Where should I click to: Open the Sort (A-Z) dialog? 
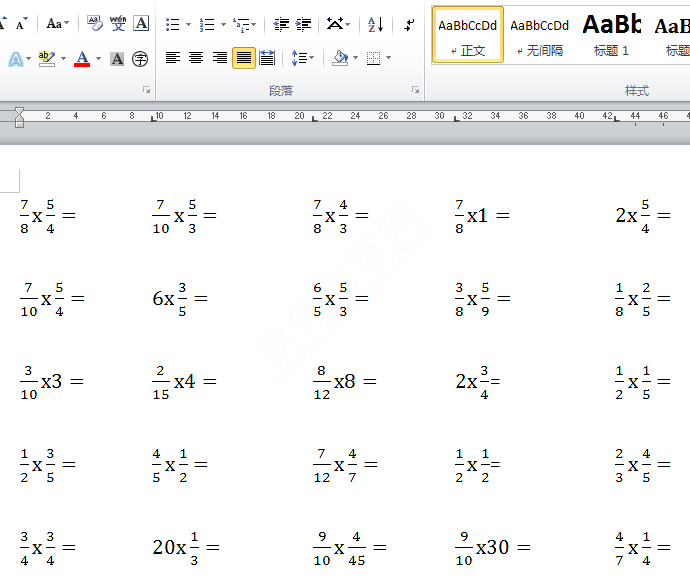tap(375, 24)
